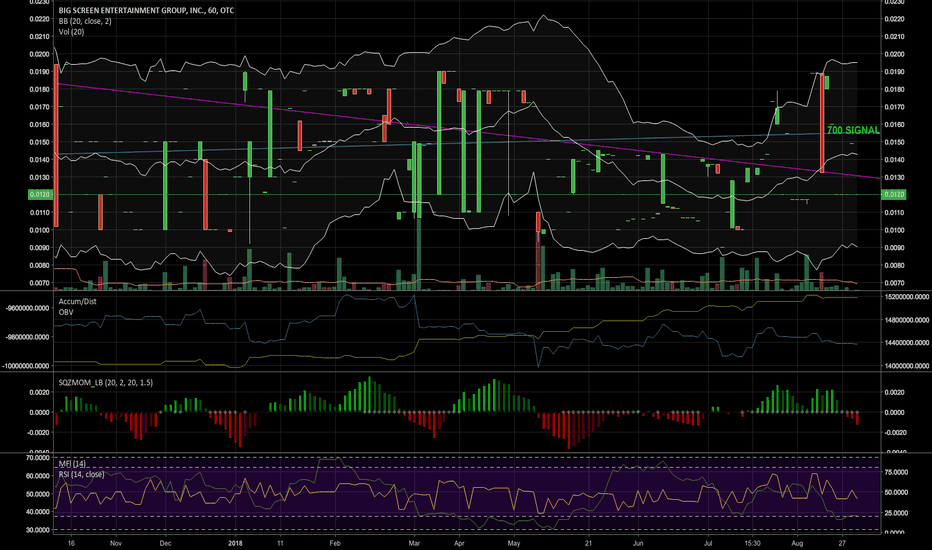This screenshot has height=550, width=932.
Task: Click the 16 label on the time axis
Action: [71, 543]
